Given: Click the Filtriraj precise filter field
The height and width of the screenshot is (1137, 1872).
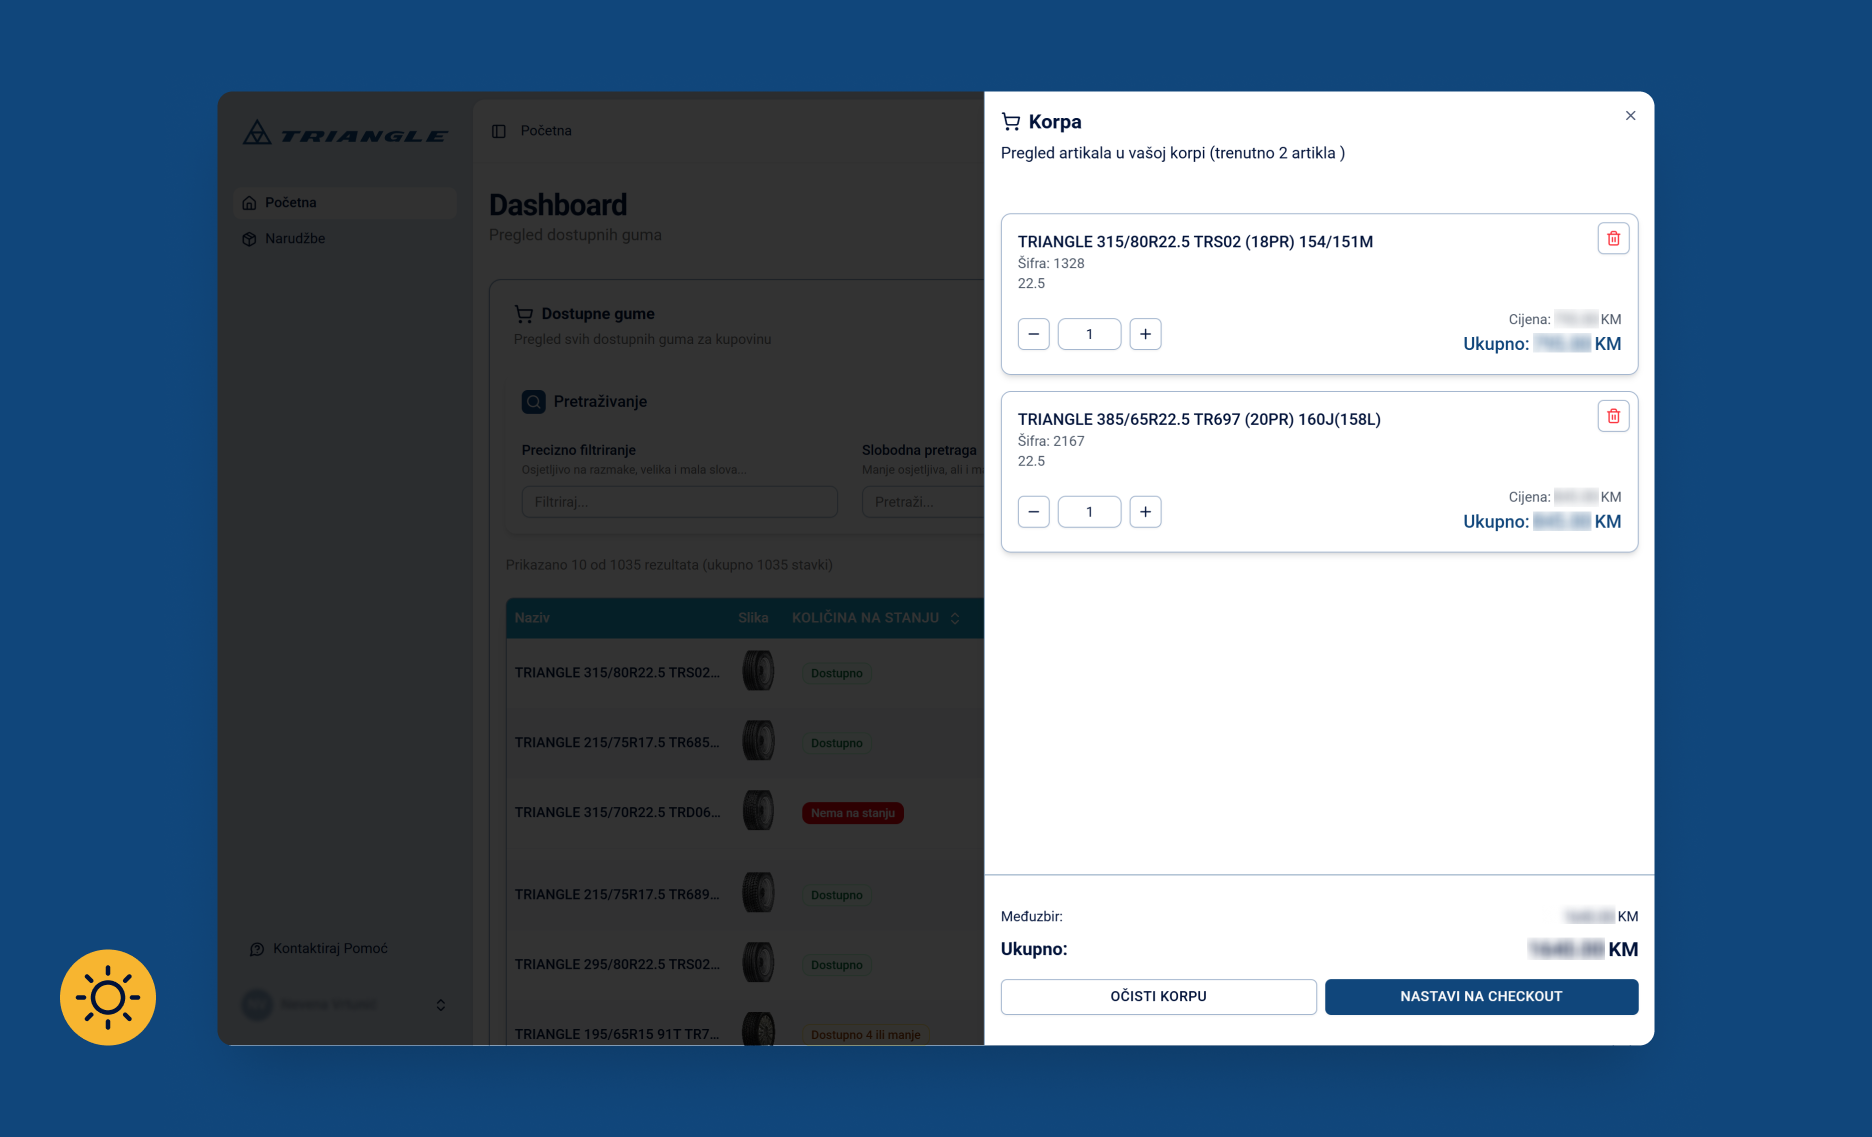Looking at the screenshot, I should (x=680, y=502).
